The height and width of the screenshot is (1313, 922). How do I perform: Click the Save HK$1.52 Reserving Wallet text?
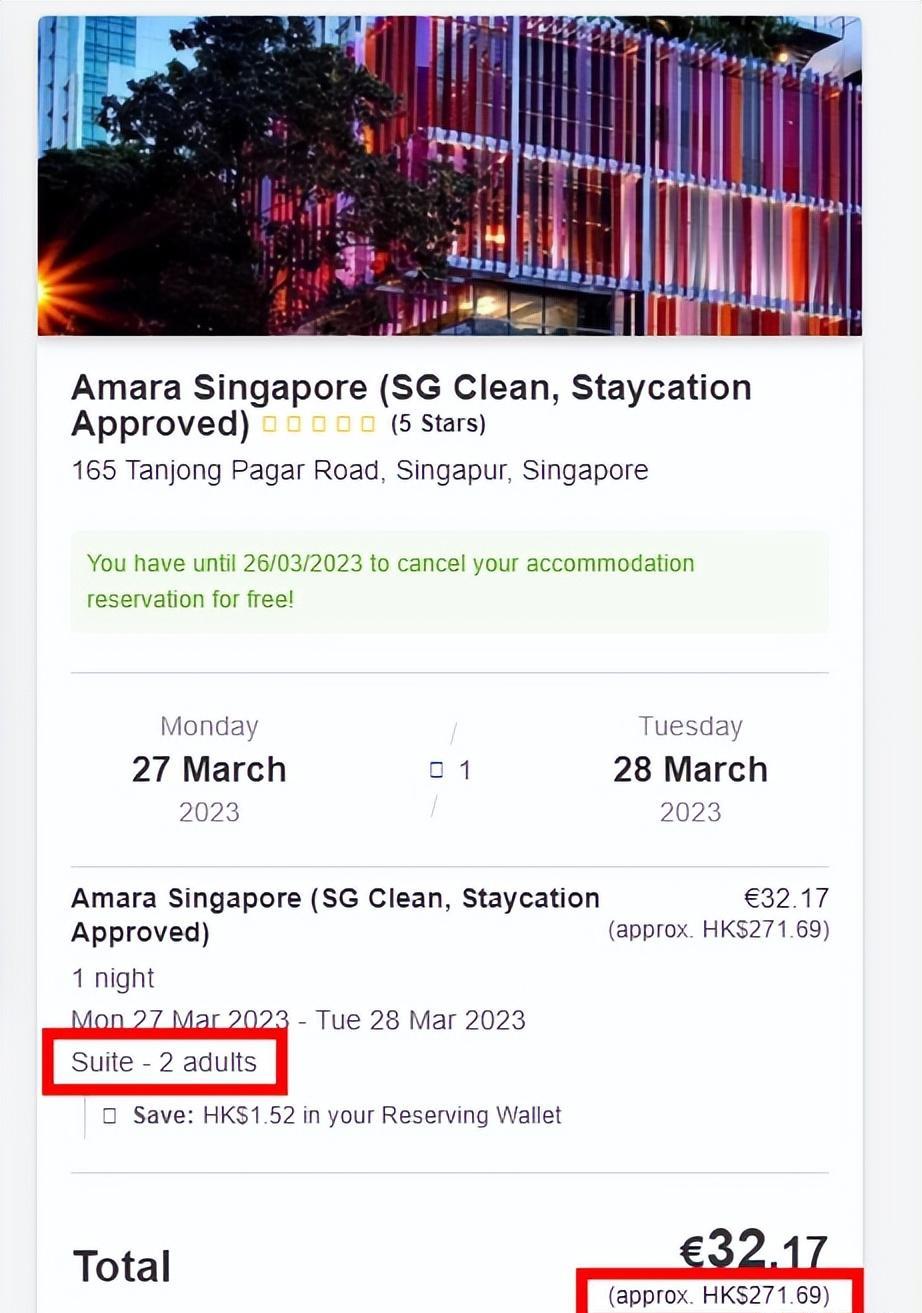pos(347,1115)
